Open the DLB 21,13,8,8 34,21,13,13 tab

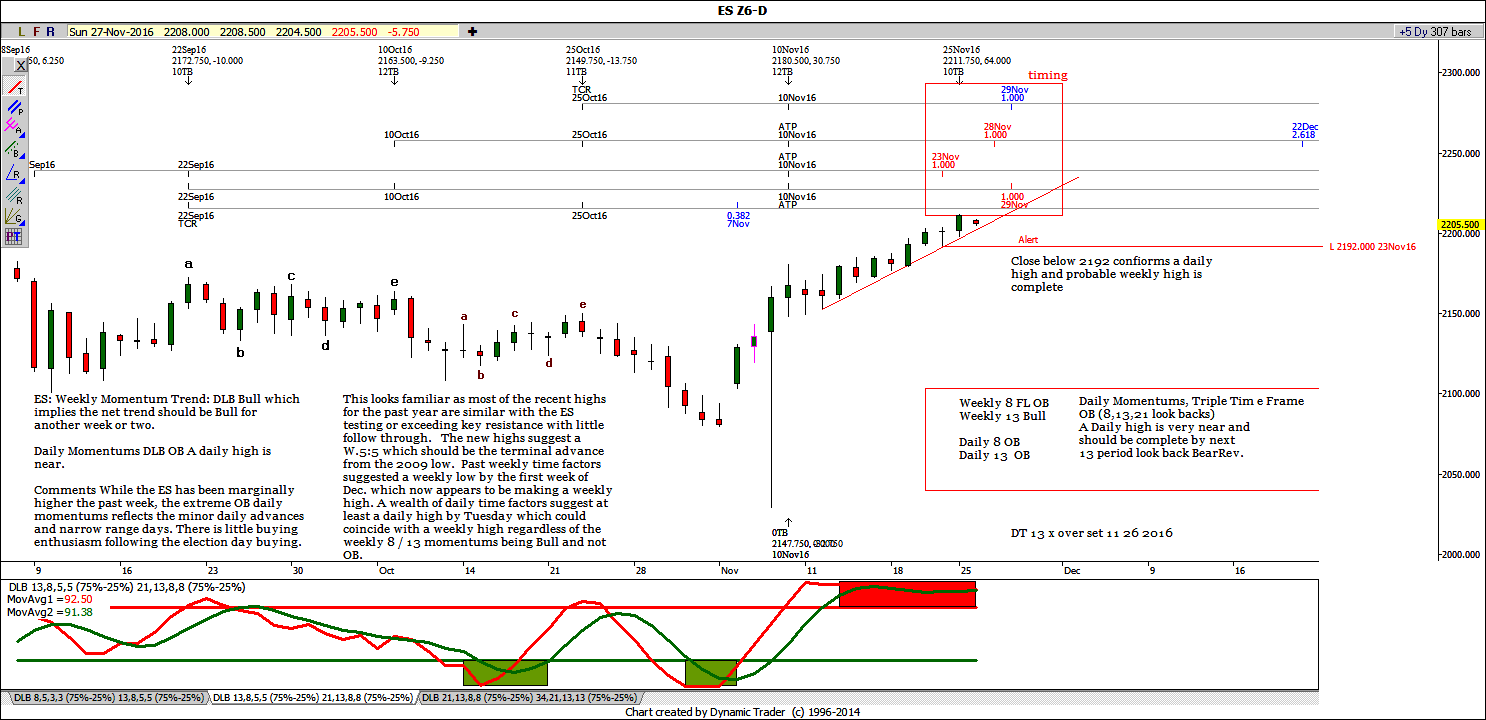[528, 698]
